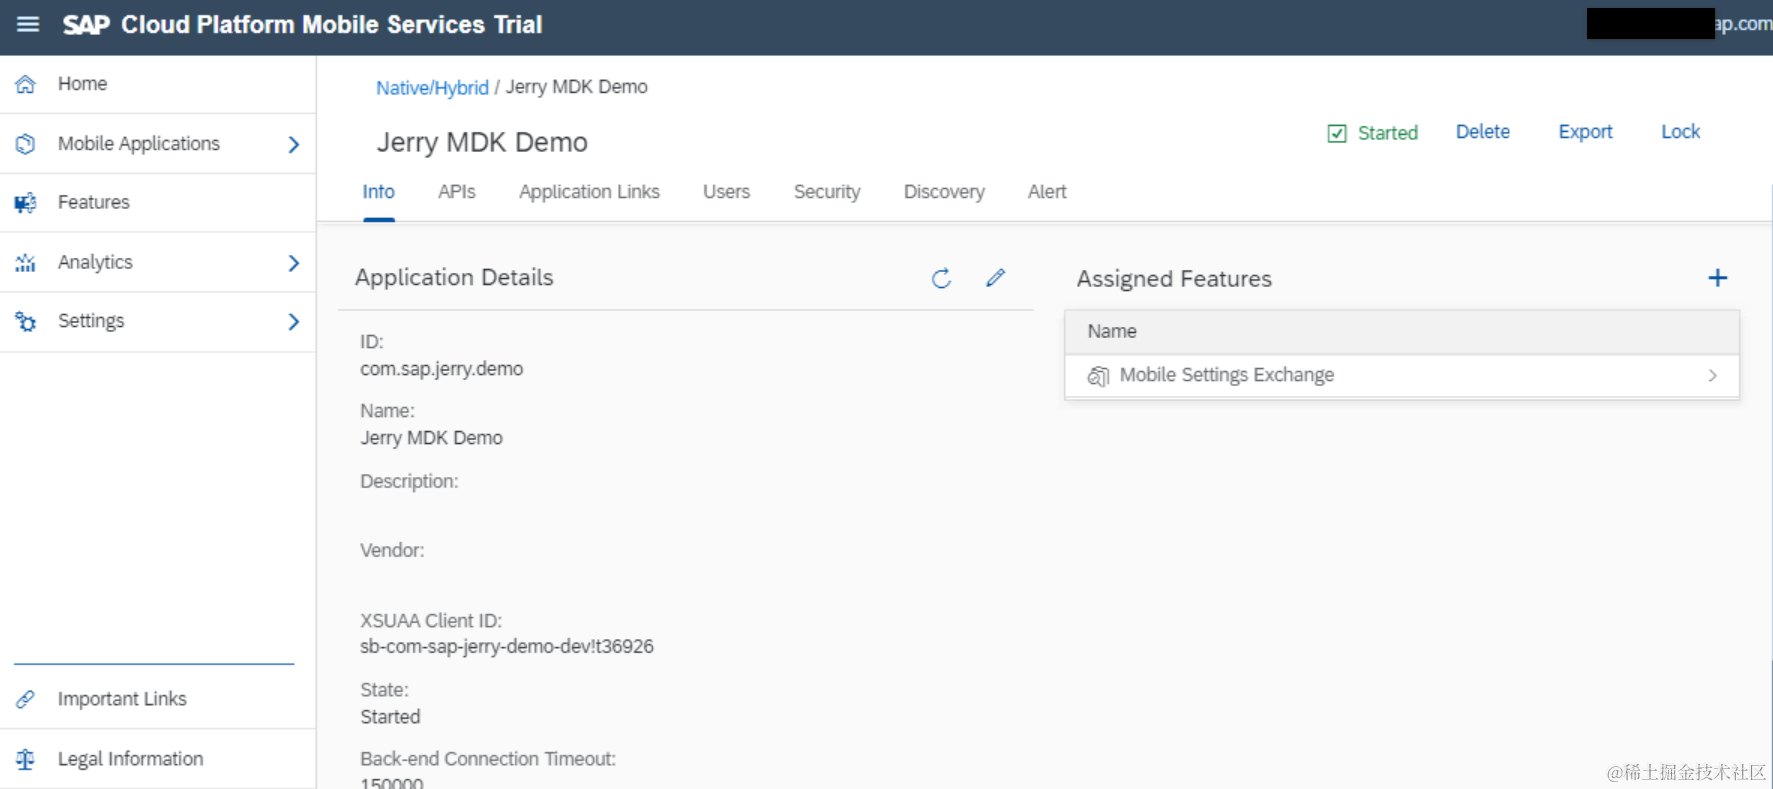Open the hamburger navigation menu
Image resolution: width=1773 pixels, height=789 pixels.
pos(28,24)
